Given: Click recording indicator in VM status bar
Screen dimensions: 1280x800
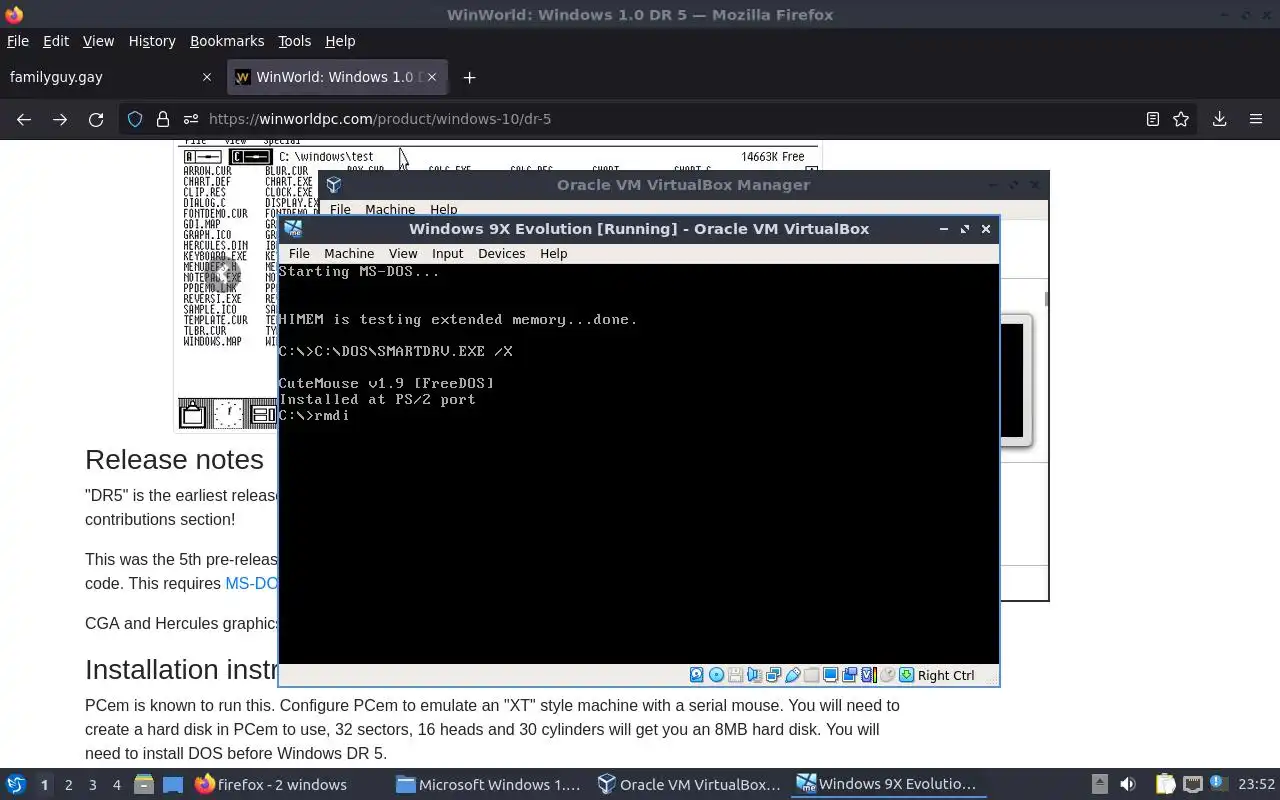Looking at the screenshot, I should tap(849, 675).
